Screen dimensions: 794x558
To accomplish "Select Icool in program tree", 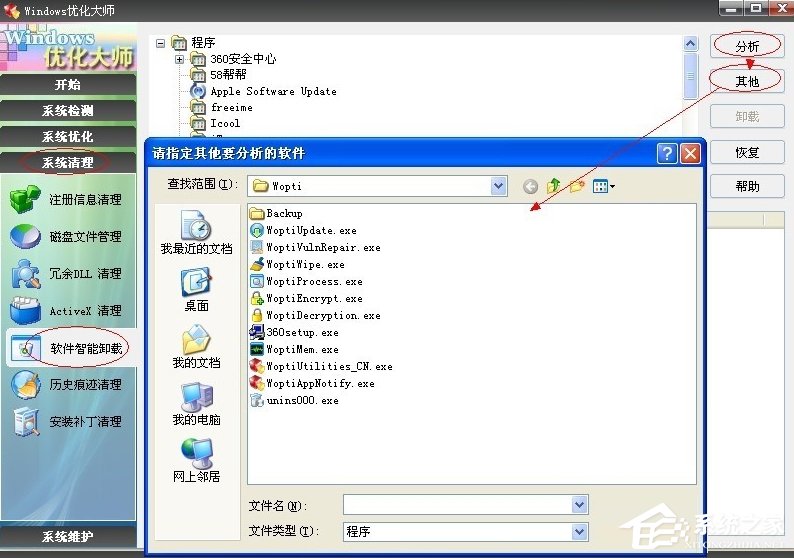I will pos(225,123).
